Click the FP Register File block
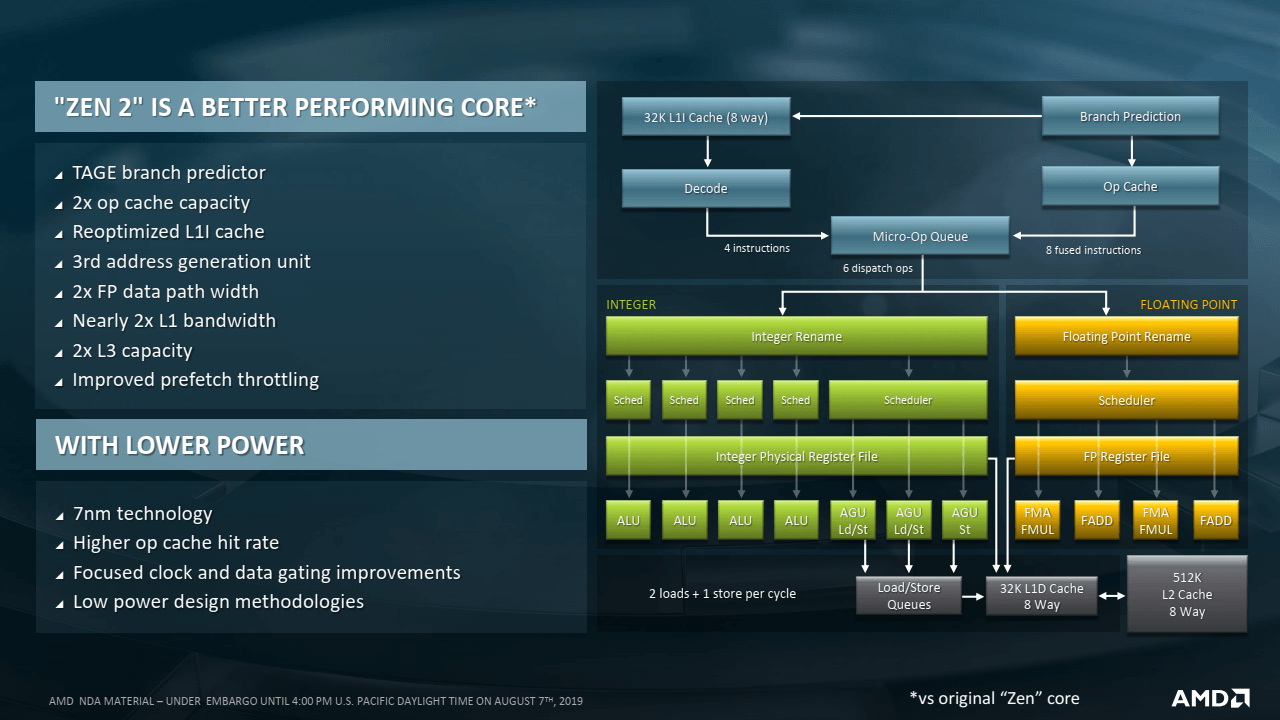This screenshot has height=720, width=1280. click(1126, 456)
